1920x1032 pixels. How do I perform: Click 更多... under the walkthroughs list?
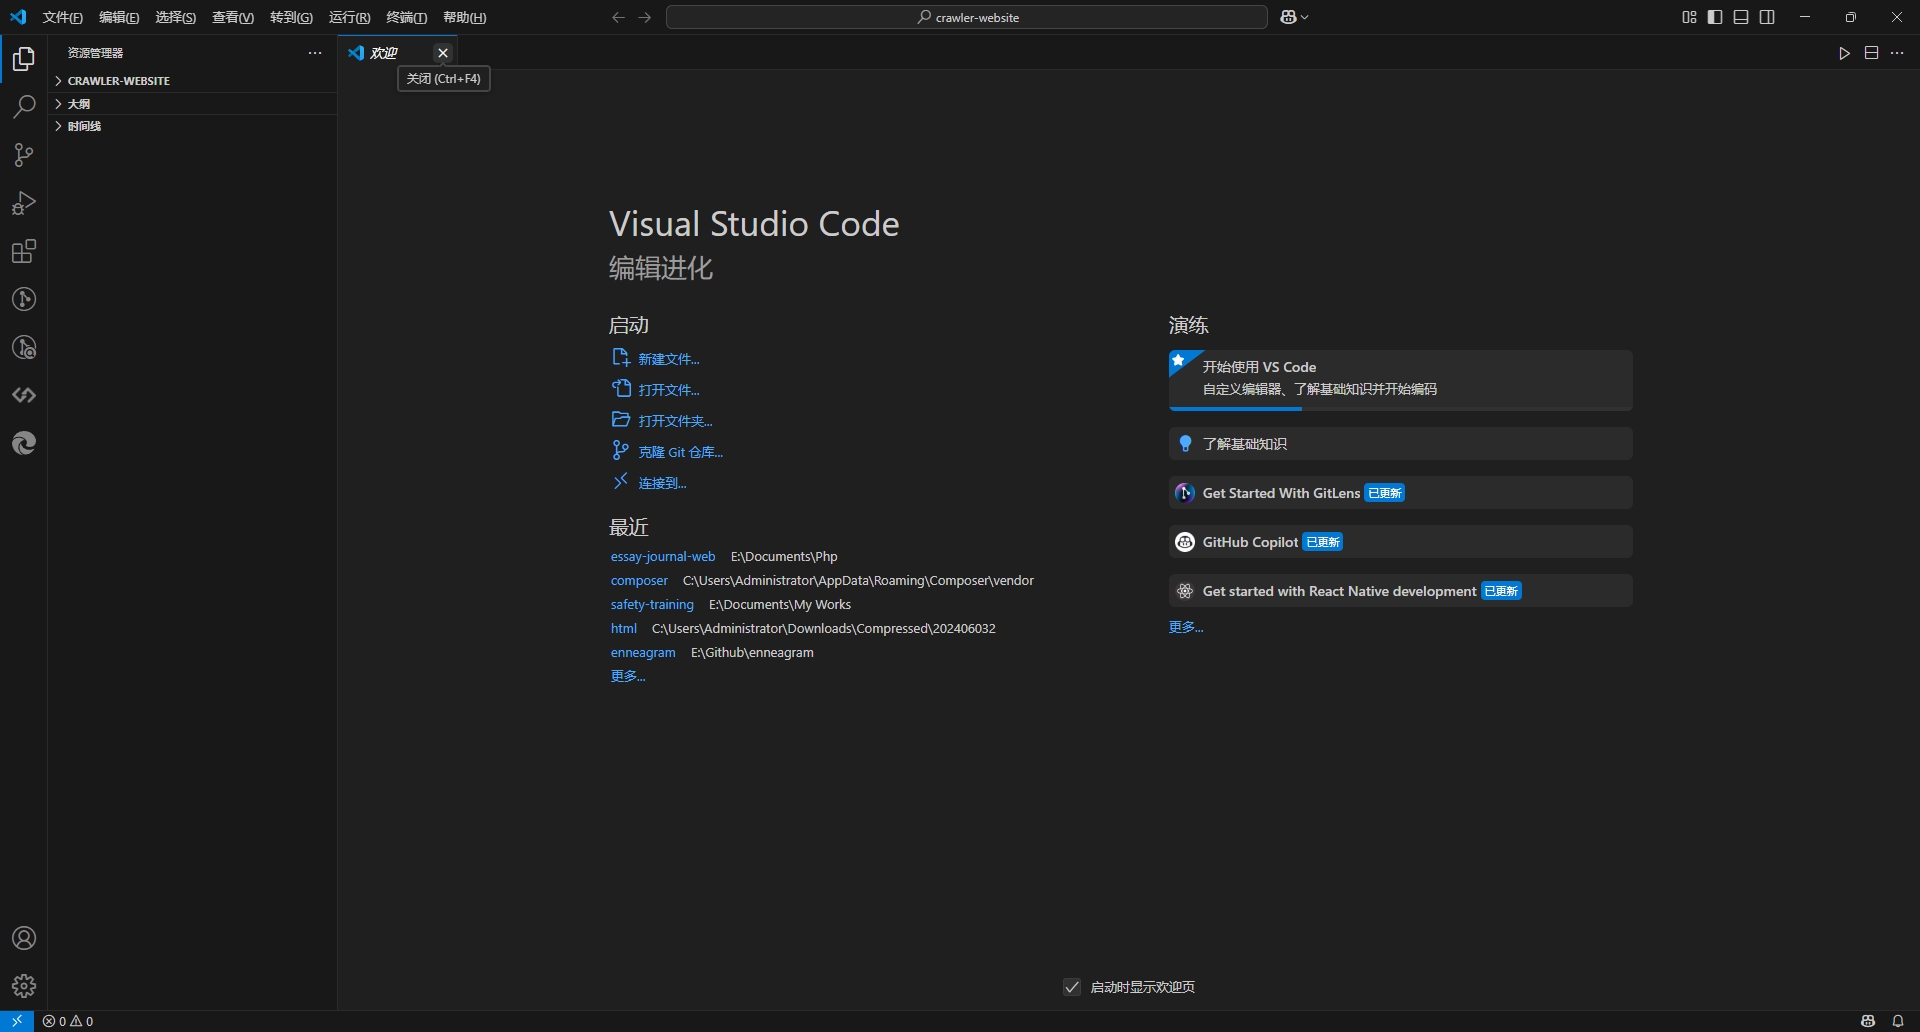pos(1186,627)
